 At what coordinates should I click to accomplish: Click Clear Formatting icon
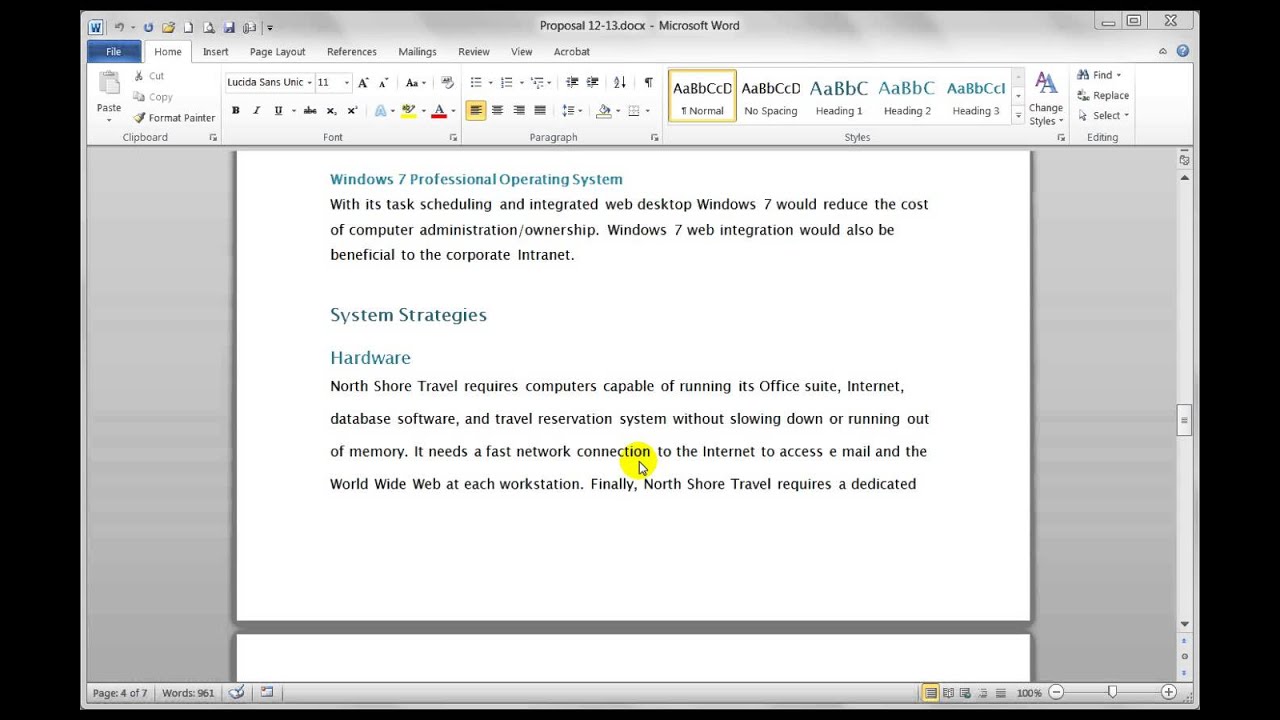point(447,83)
